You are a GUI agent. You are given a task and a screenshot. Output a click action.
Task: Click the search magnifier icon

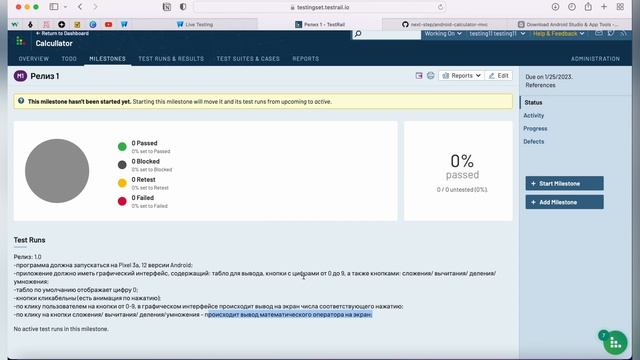(358, 34)
